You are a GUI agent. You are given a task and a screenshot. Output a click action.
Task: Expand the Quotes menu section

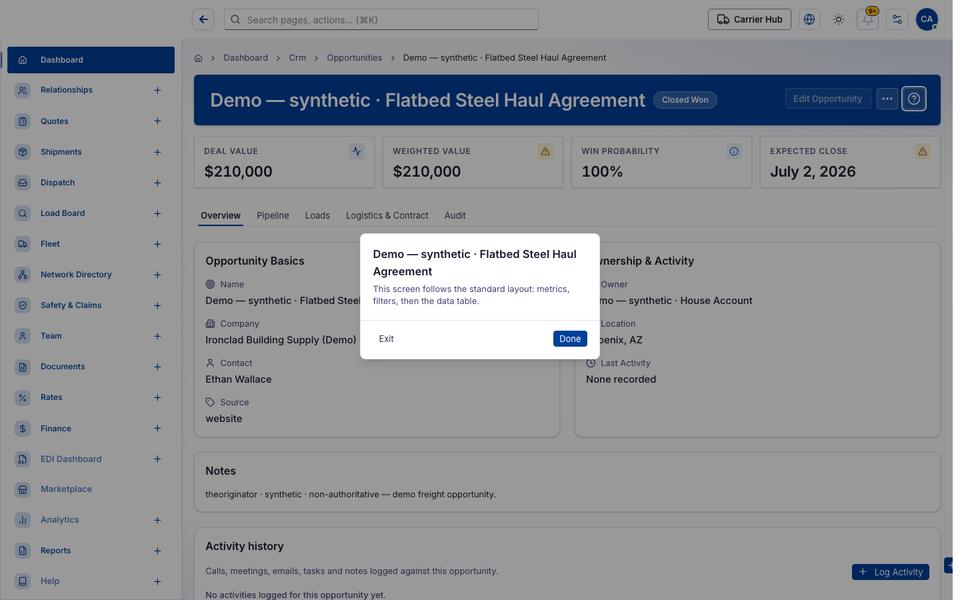click(157, 121)
